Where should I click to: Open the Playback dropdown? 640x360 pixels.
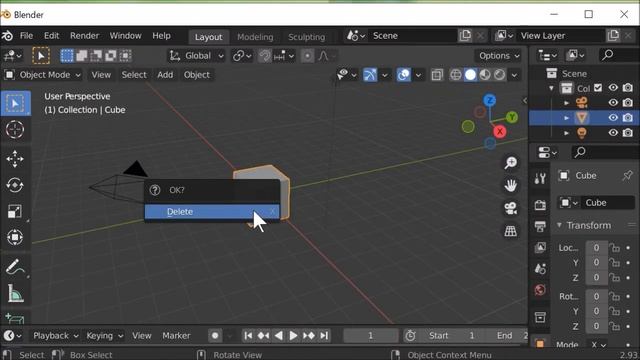click(x=56, y=336)
